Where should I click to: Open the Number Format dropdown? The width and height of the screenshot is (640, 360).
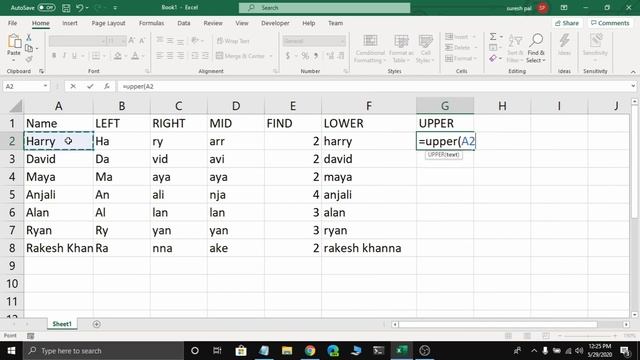342,41
